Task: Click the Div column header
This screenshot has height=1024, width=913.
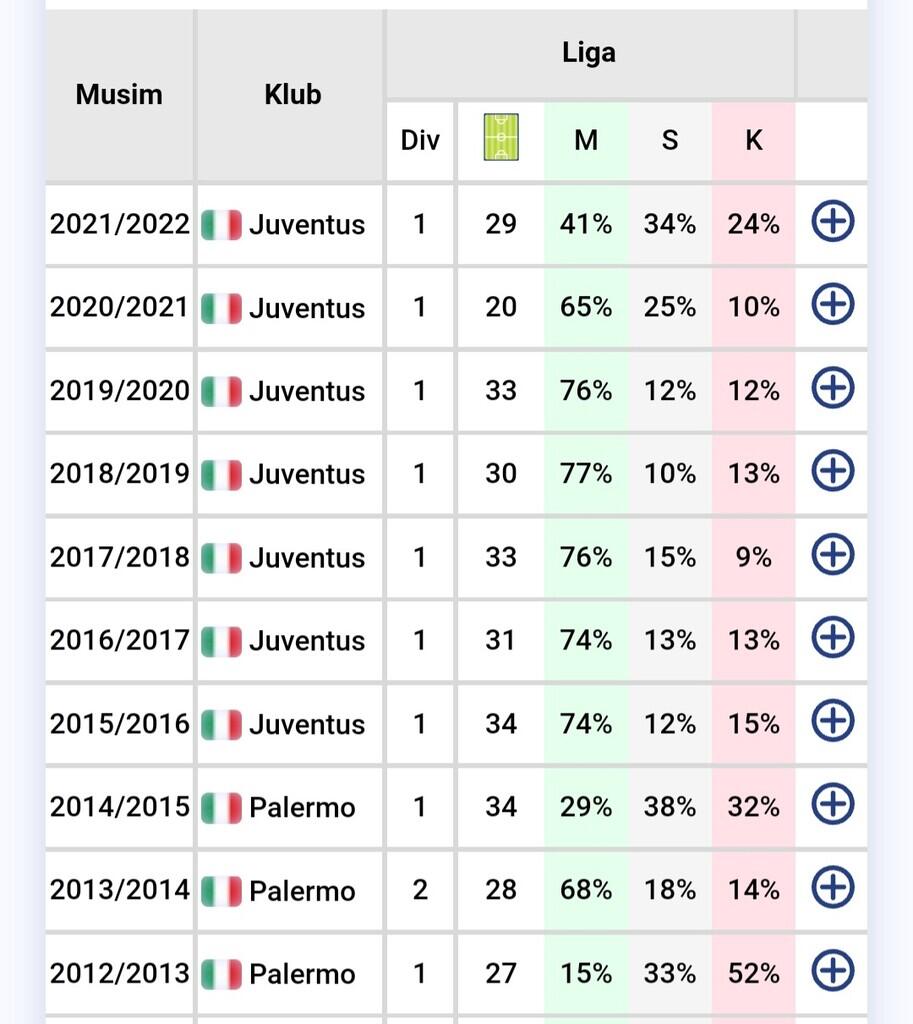Action: click(x=420, y=140)
